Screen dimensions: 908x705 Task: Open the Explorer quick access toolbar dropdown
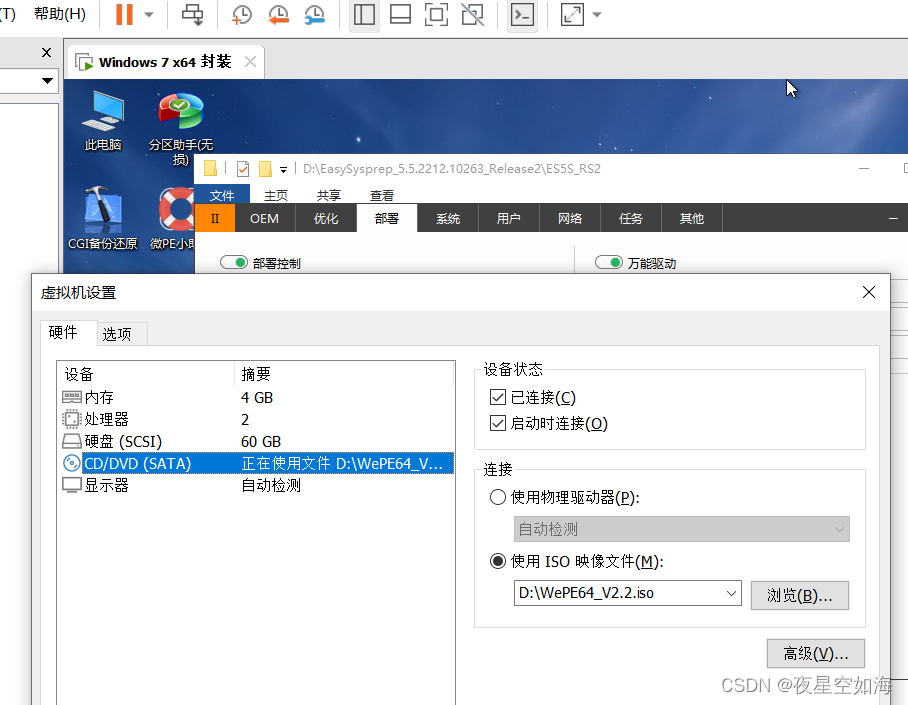pos(283,170)
